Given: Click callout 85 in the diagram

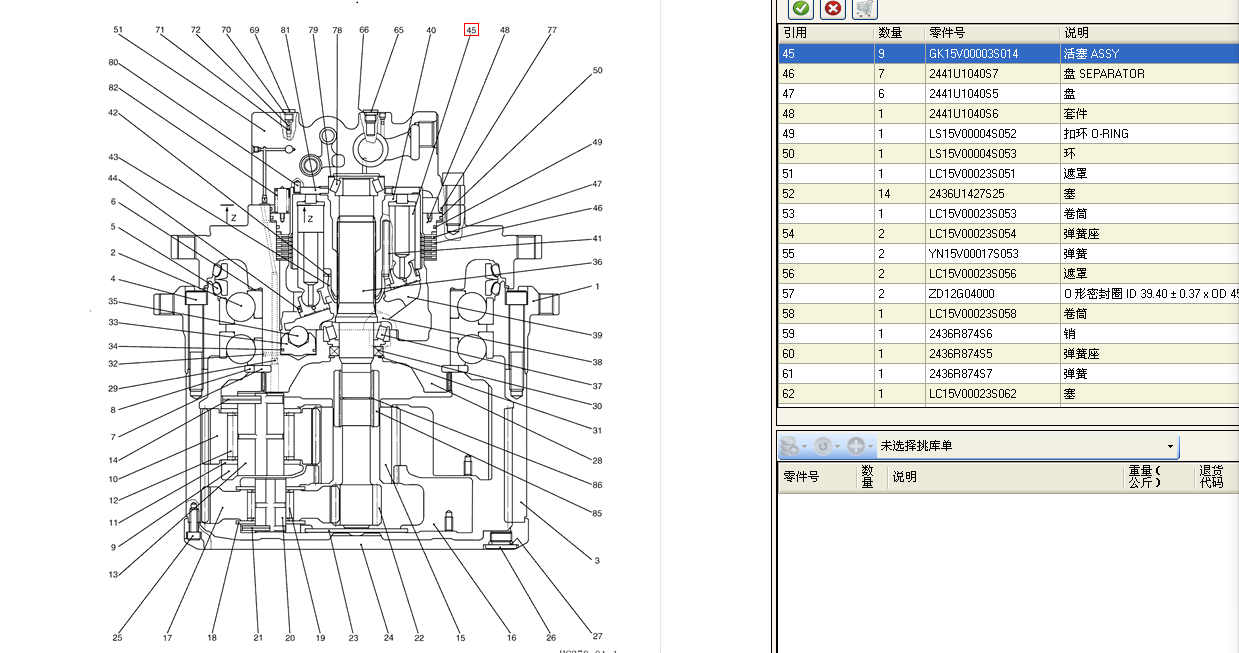Looking at the screenshot, I should pyautogui.click(x=597, y=514).
